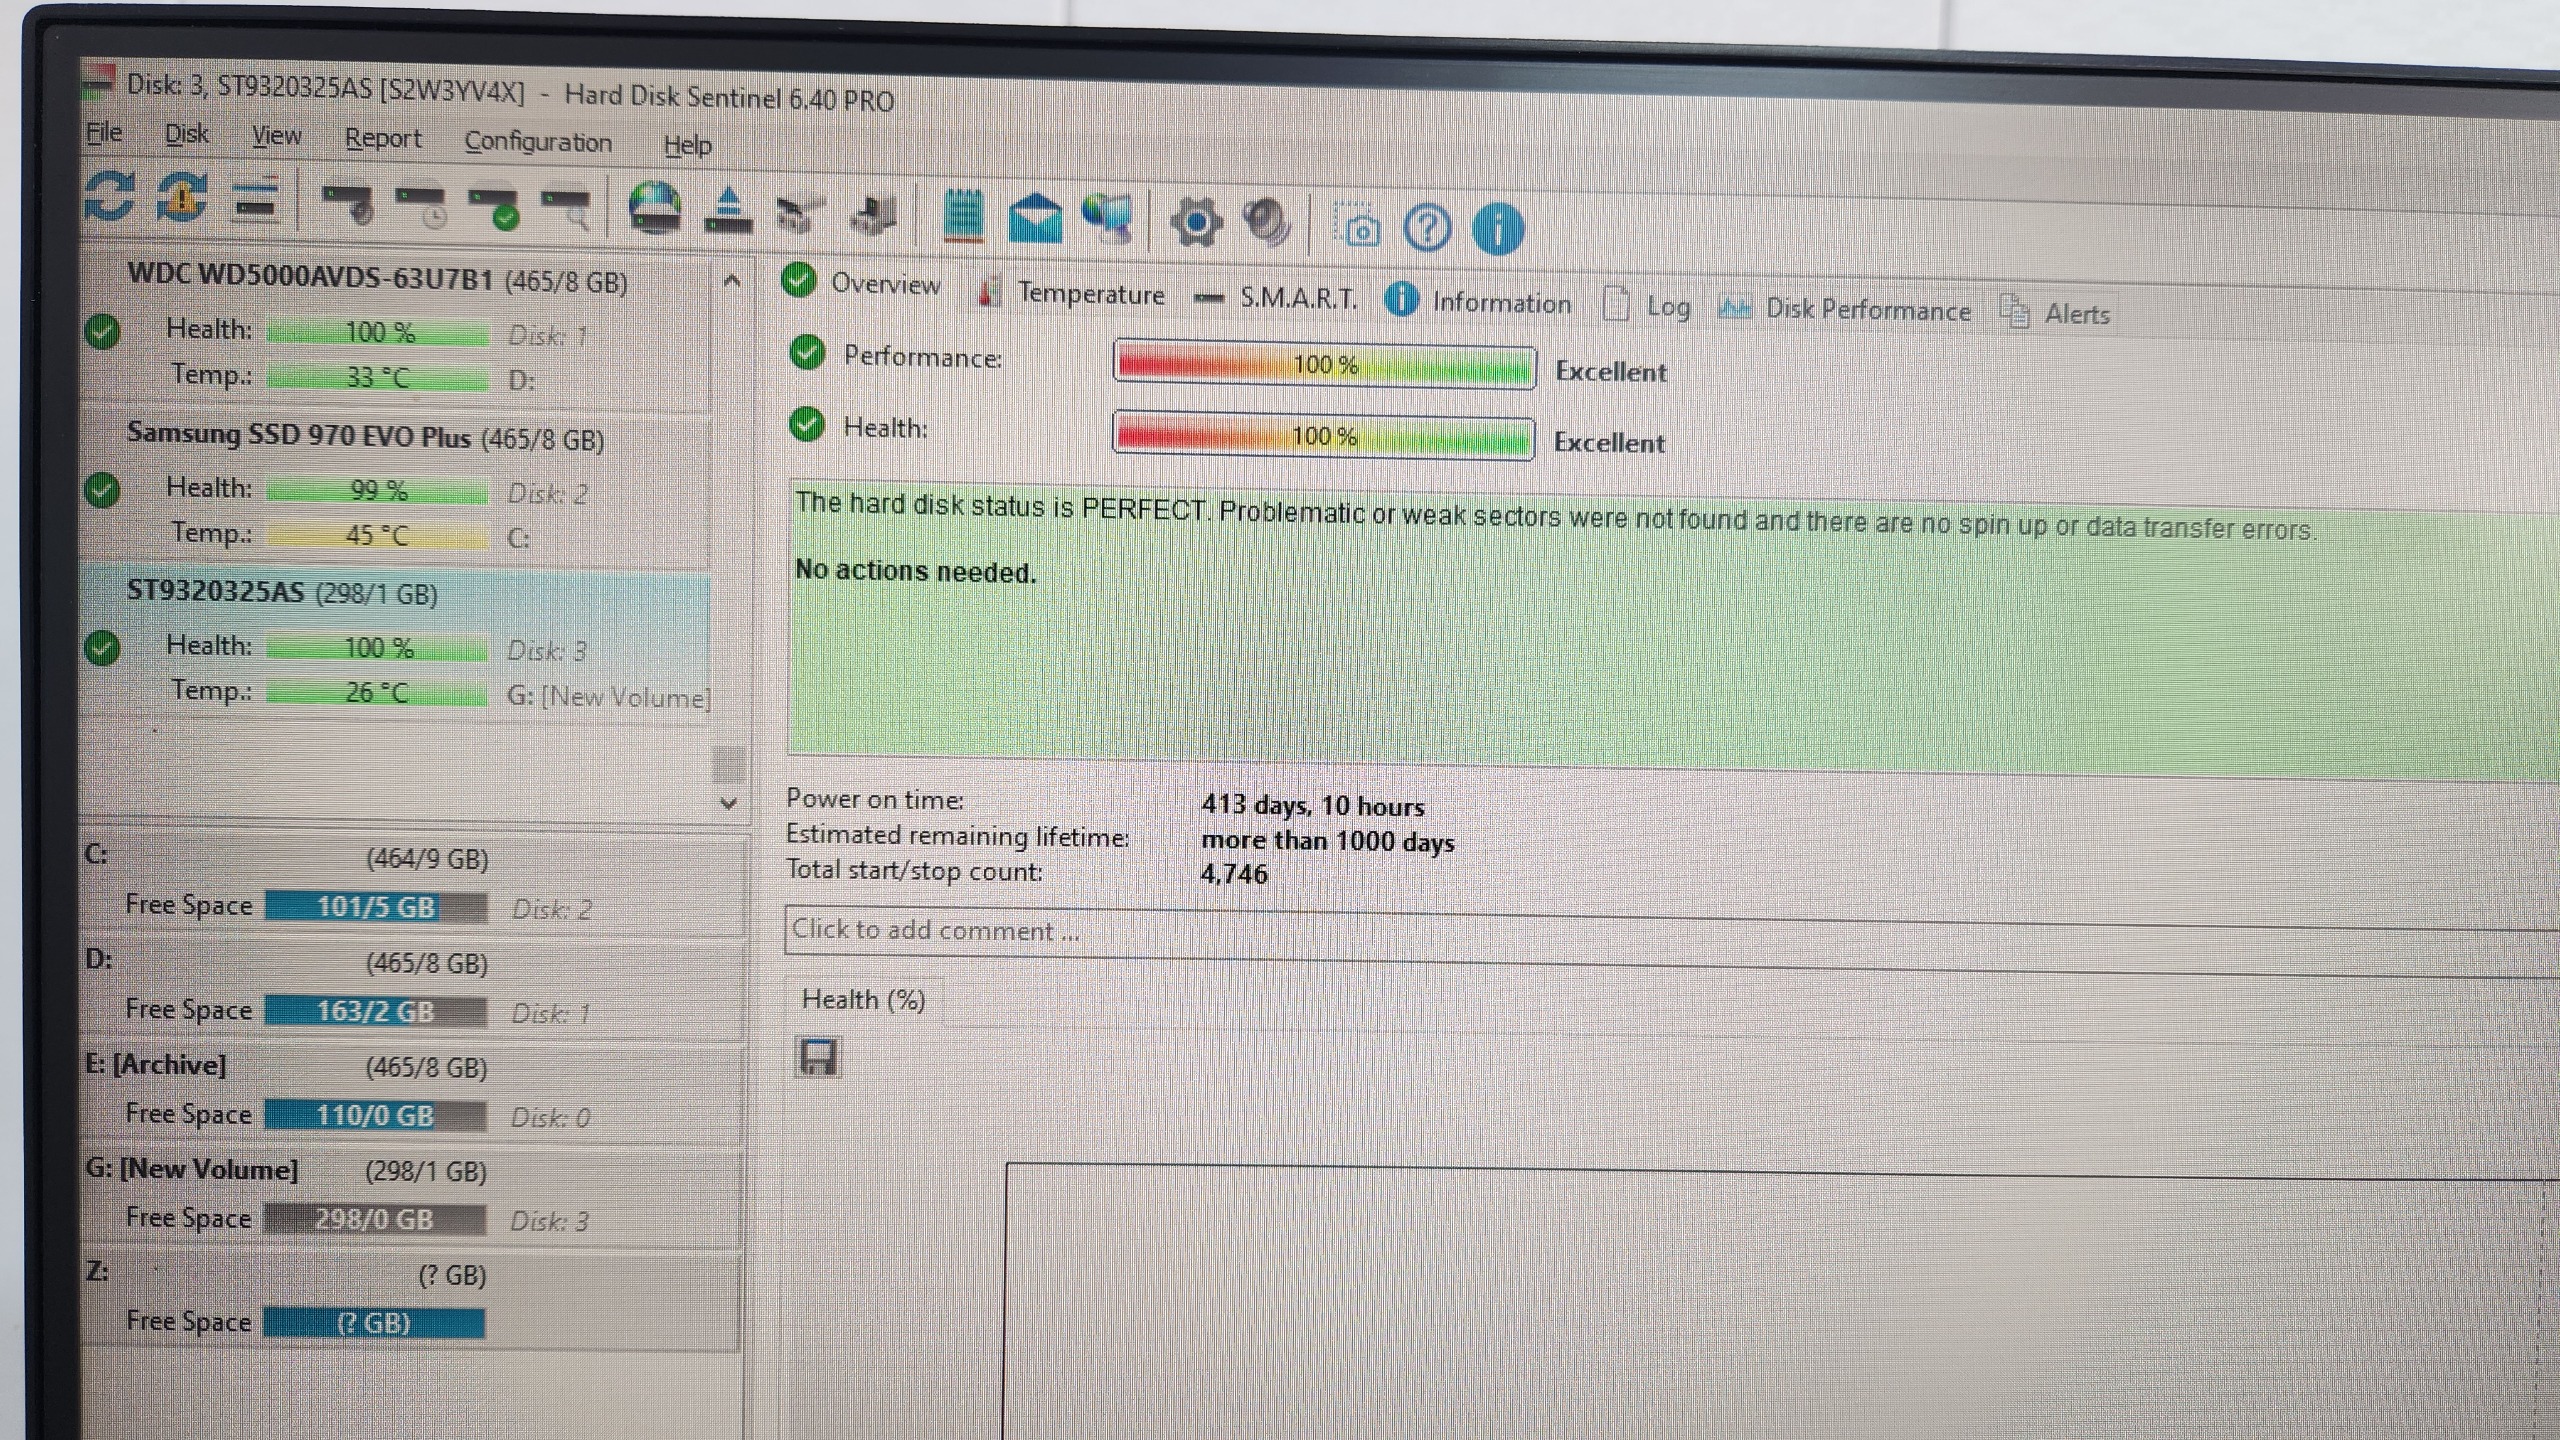2560x1440 pixels.
Task: Click the disk test icon with gray dial
Action: pyautogui.click(x=348, y=203)
